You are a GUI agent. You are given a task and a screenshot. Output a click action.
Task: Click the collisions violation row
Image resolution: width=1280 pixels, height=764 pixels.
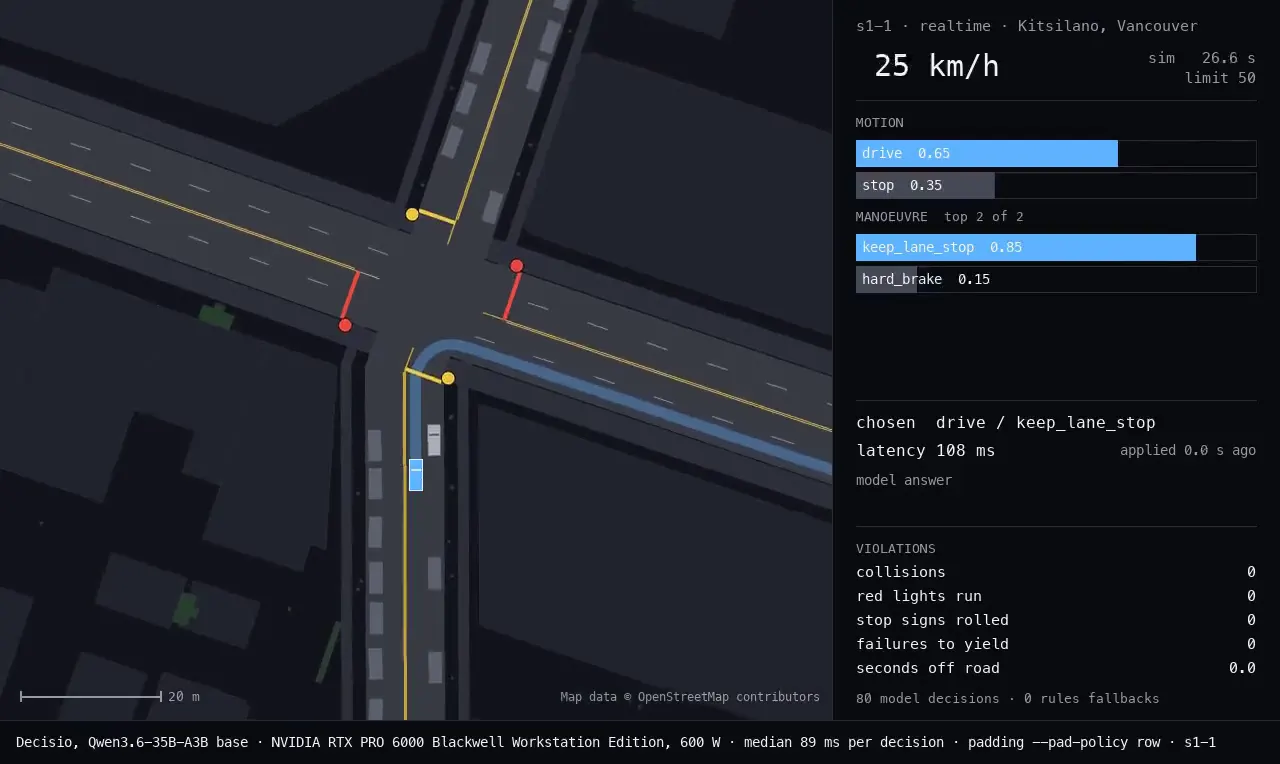pos(1056,572)
